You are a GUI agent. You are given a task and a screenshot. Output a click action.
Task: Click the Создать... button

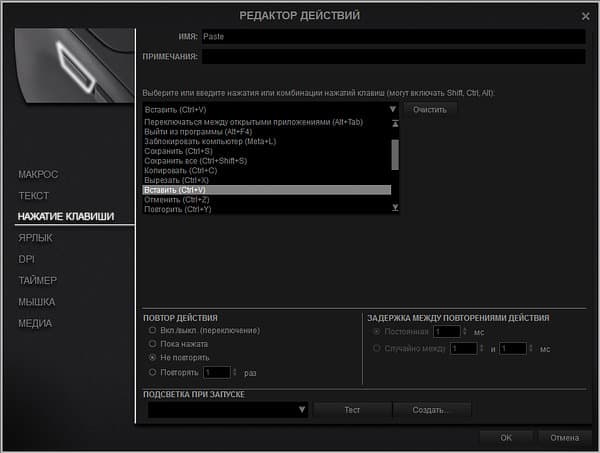pyautogui.click(x=431, y=410)
